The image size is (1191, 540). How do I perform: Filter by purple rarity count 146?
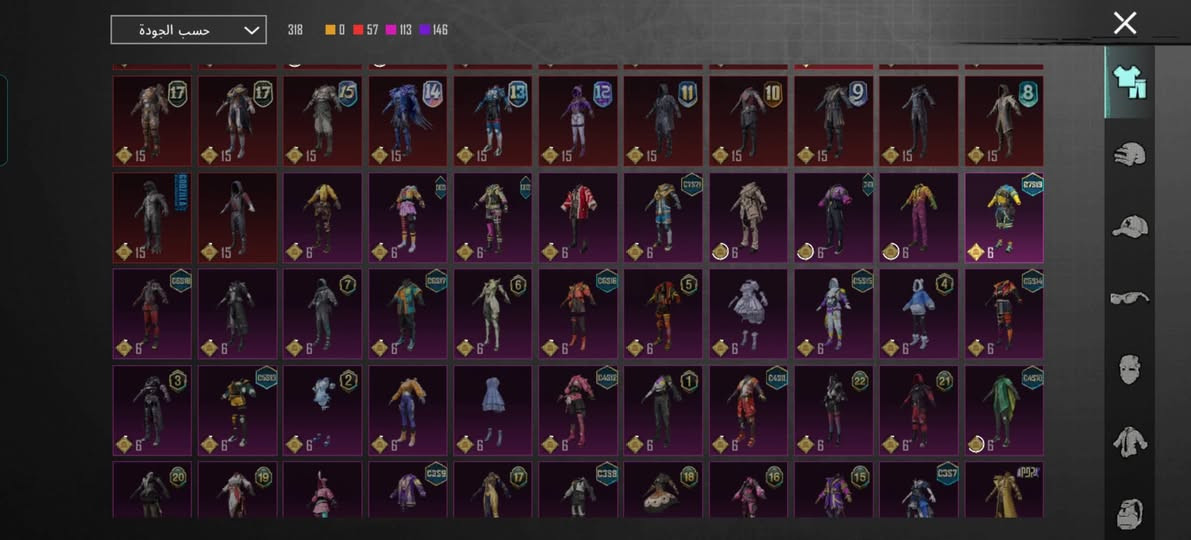[433, 30]
